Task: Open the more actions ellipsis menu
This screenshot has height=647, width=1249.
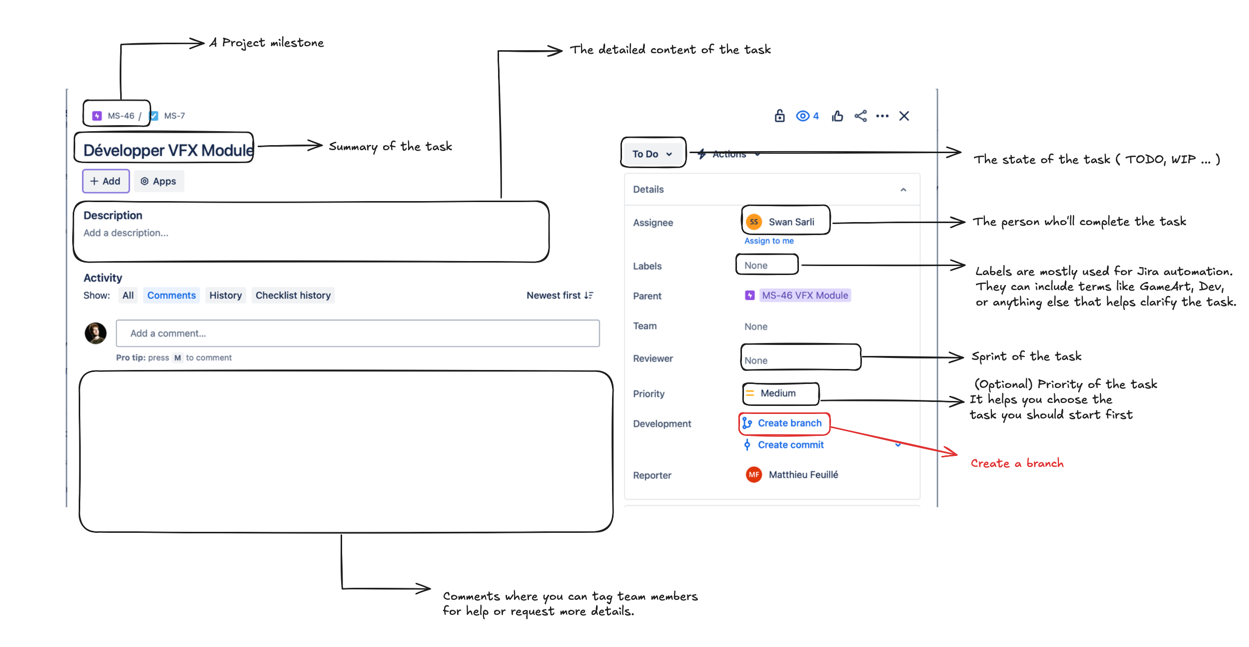Action: (882, 115)
